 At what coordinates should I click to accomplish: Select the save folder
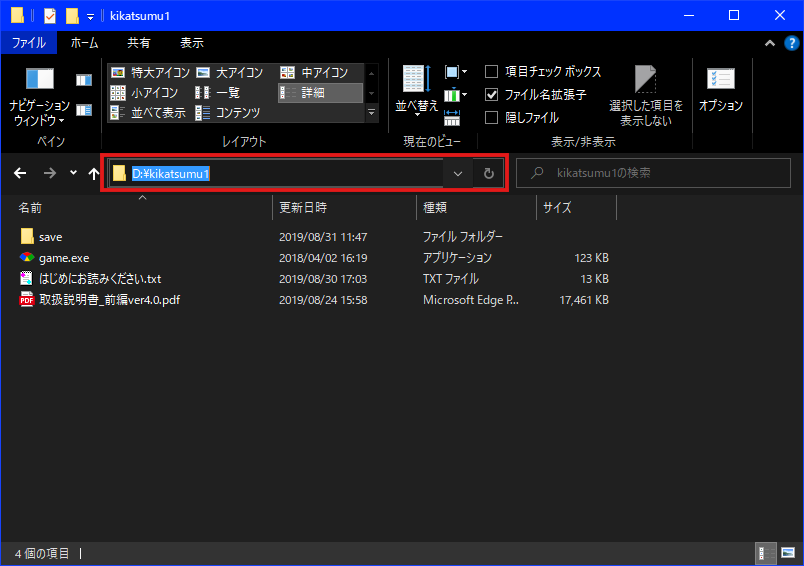pyautogui.click(x=50, y=237)
